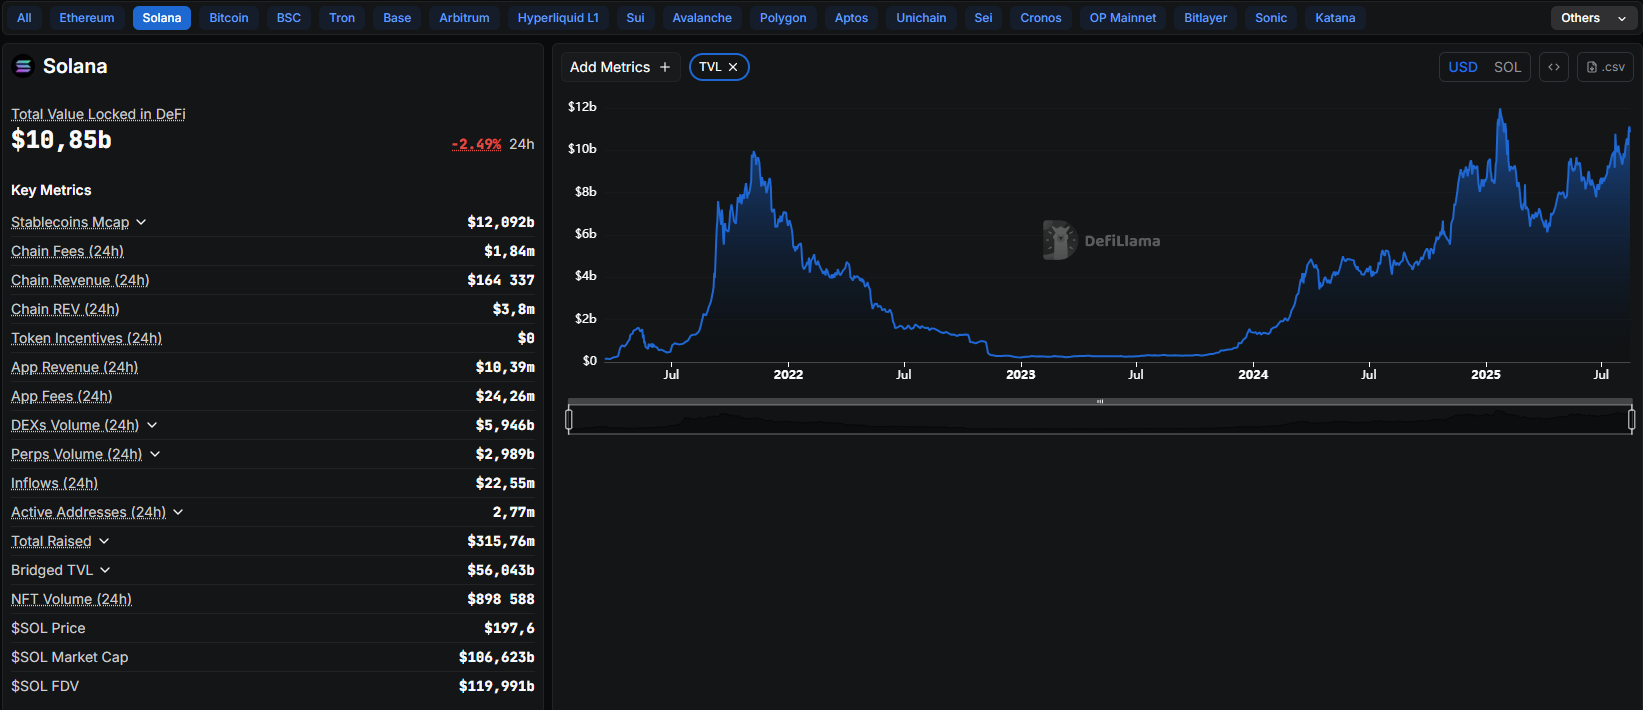Click the Stablecoins Mcap value $12,092b
This screenshot has width=1643, height=710.
[x=501, y=222]
